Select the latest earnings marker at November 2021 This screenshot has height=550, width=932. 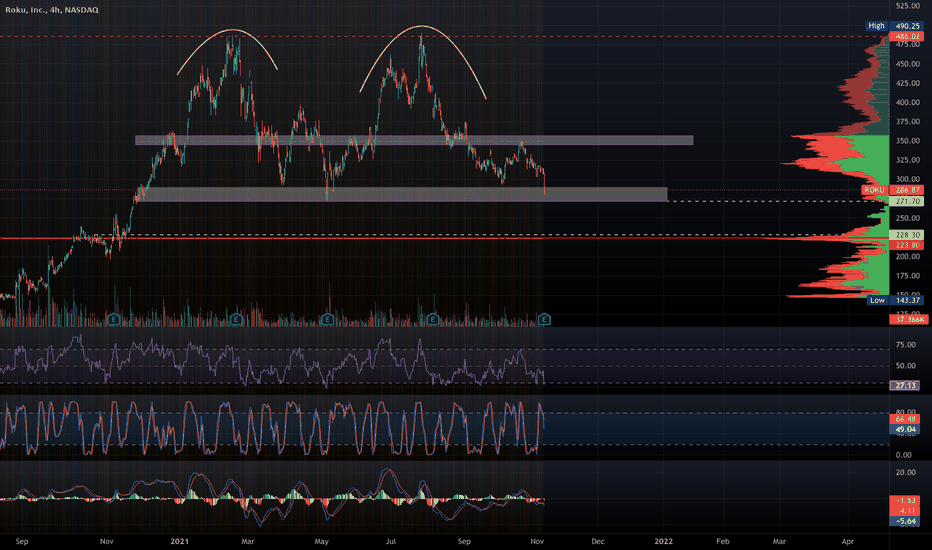tap(544, 320)
